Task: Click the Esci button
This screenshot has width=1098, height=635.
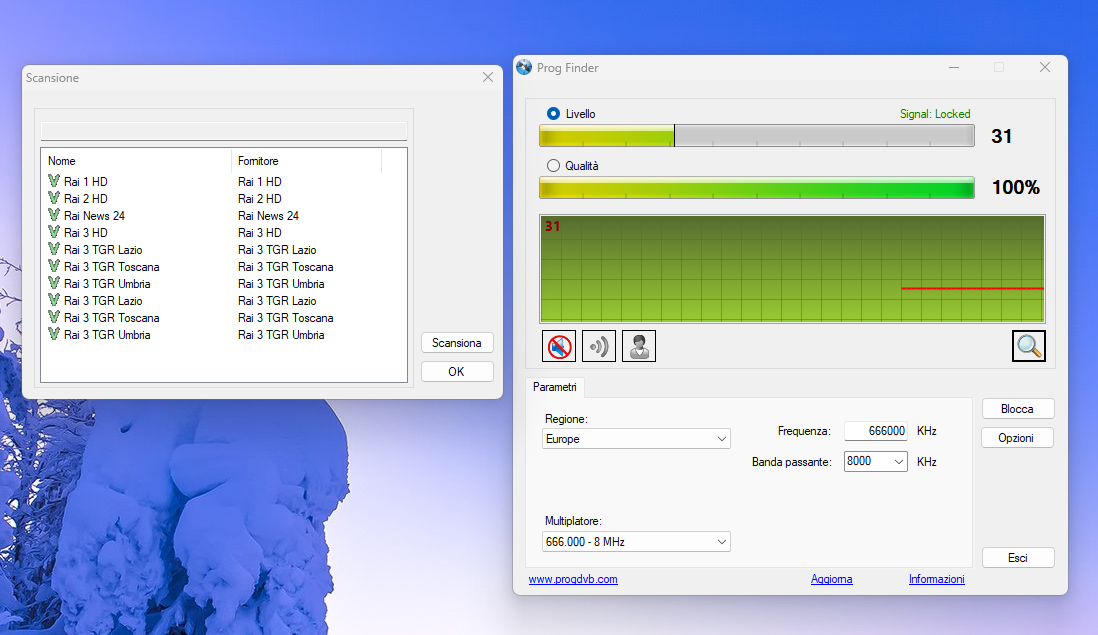Action: [1017, 558]
